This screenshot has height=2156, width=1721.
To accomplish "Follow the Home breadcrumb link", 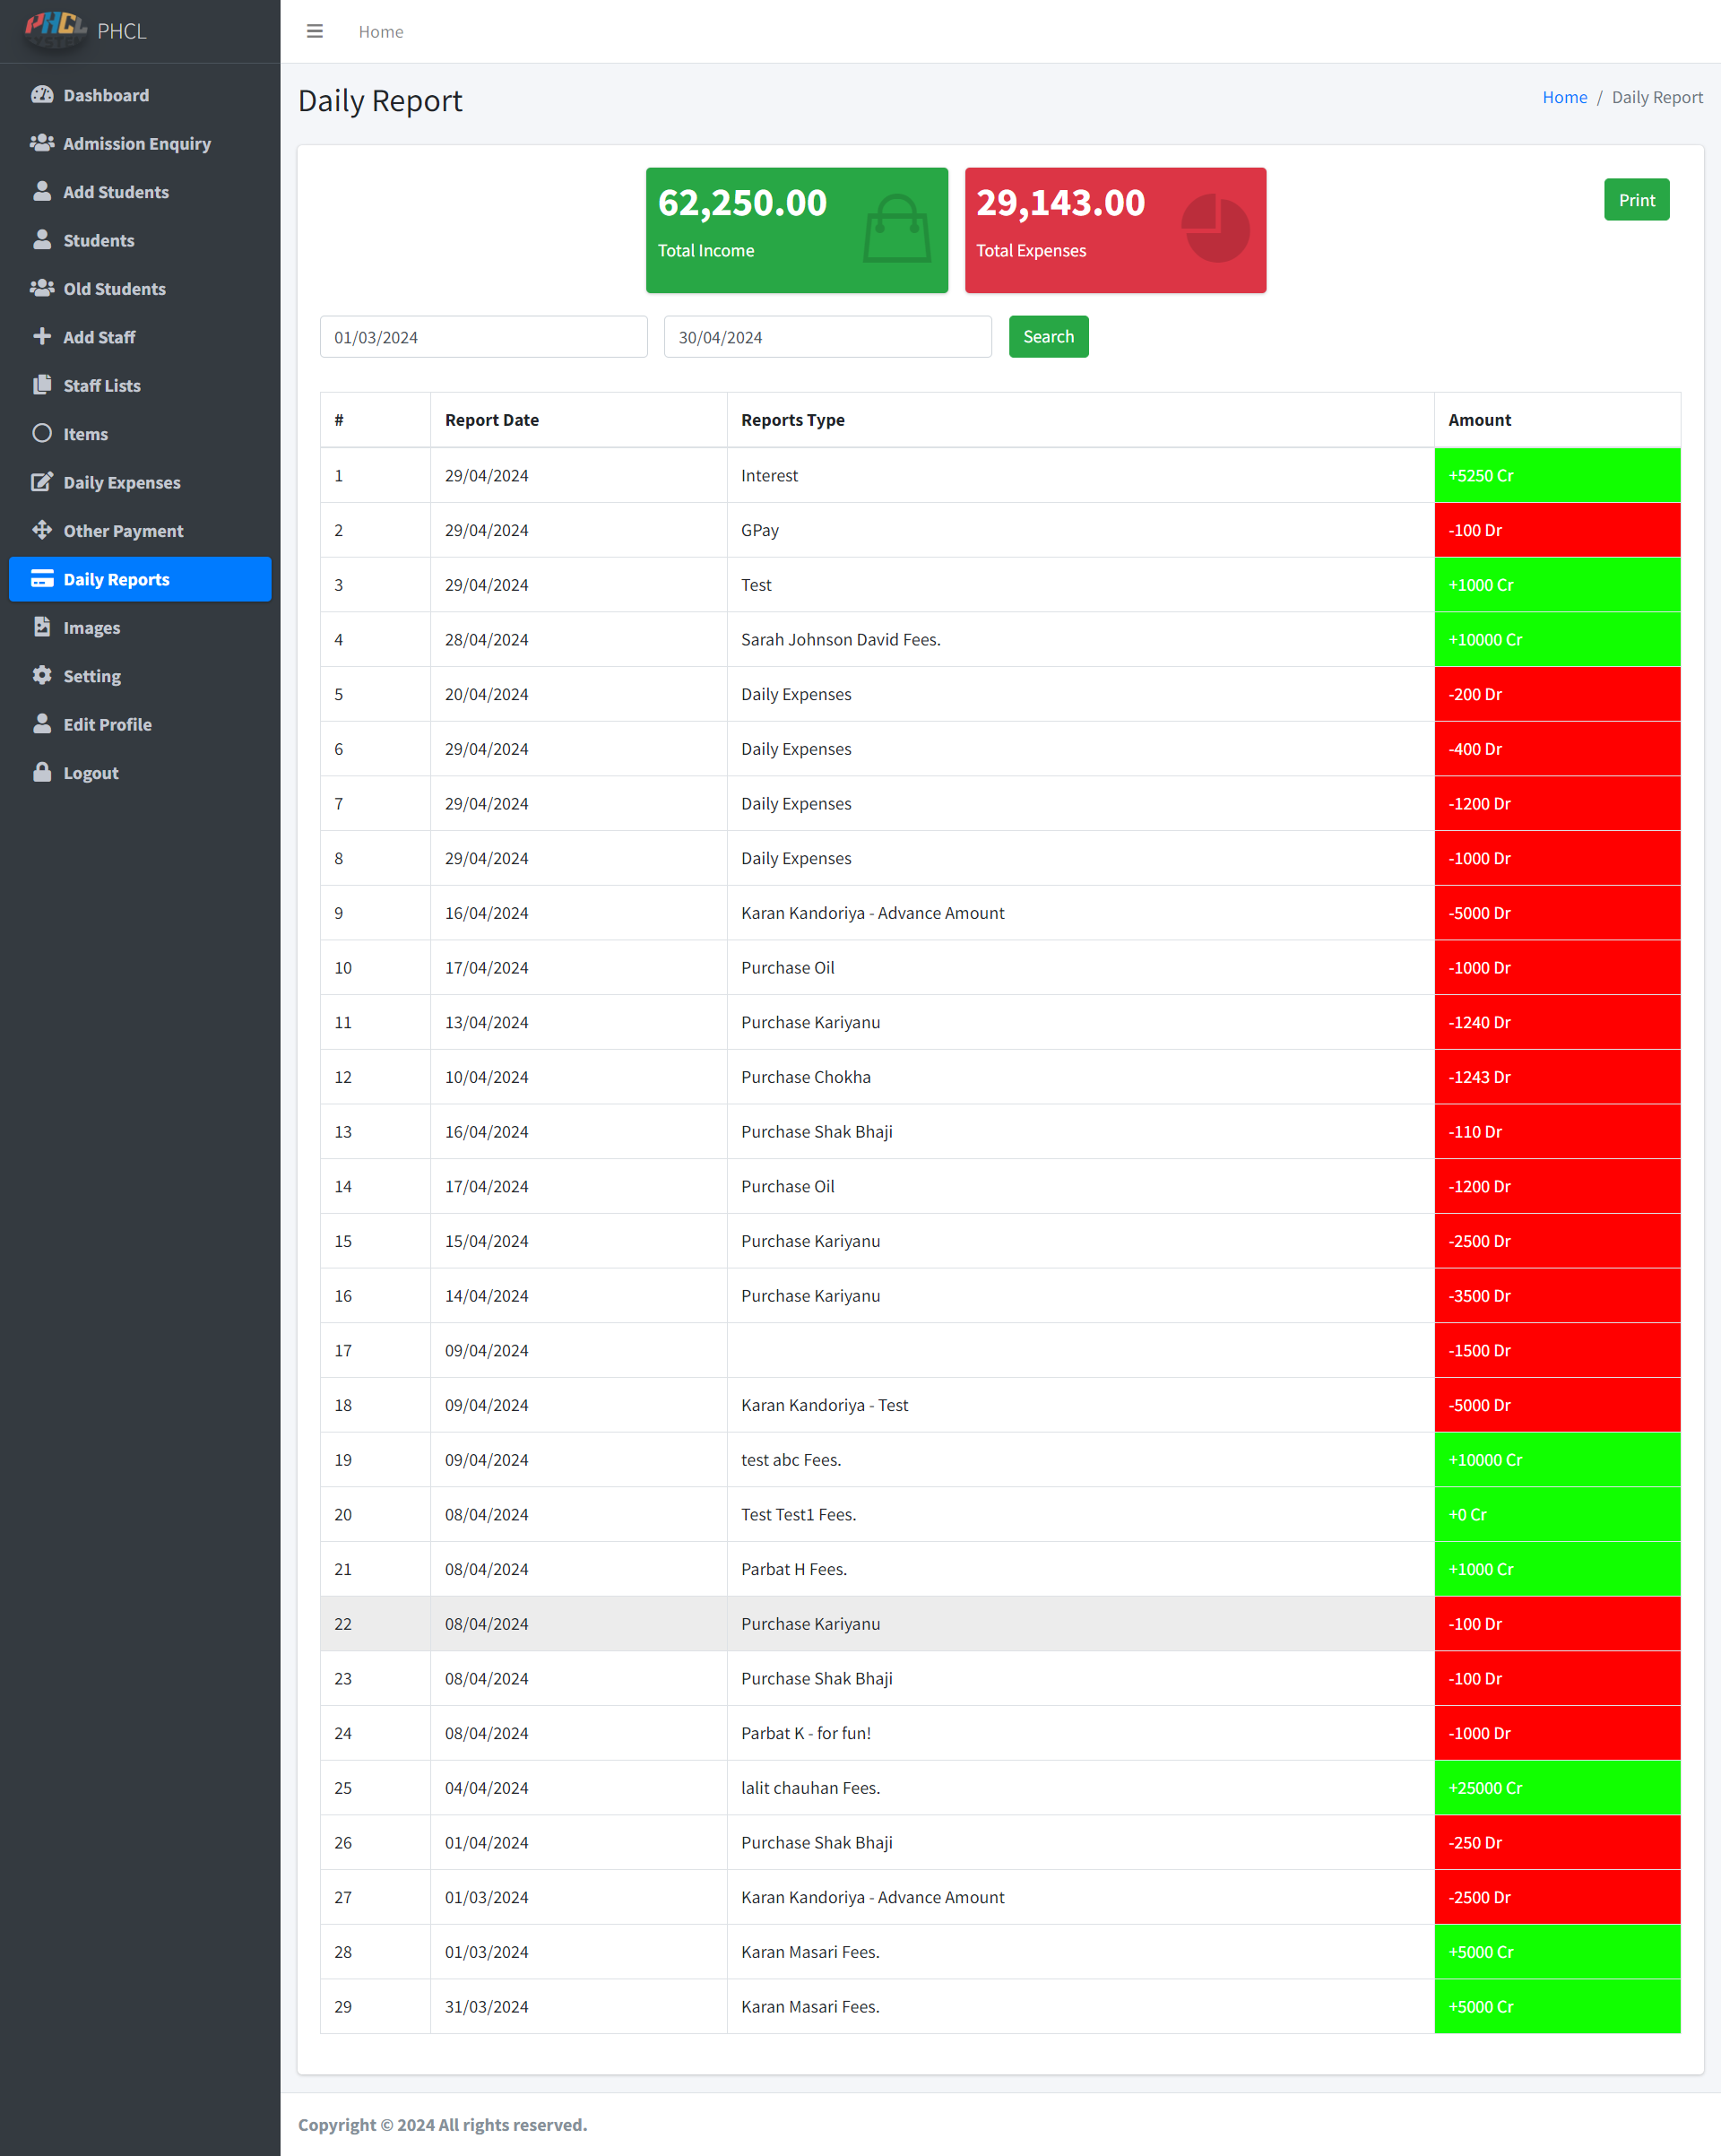I will (1564, 97).
